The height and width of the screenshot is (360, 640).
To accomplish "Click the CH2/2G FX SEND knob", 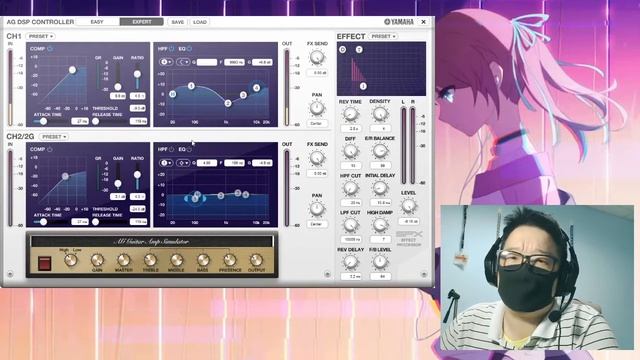I will click(317, 158).
